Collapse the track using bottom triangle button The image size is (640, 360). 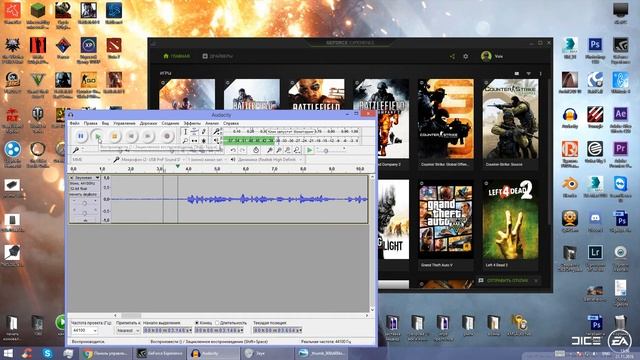point(85,220)
